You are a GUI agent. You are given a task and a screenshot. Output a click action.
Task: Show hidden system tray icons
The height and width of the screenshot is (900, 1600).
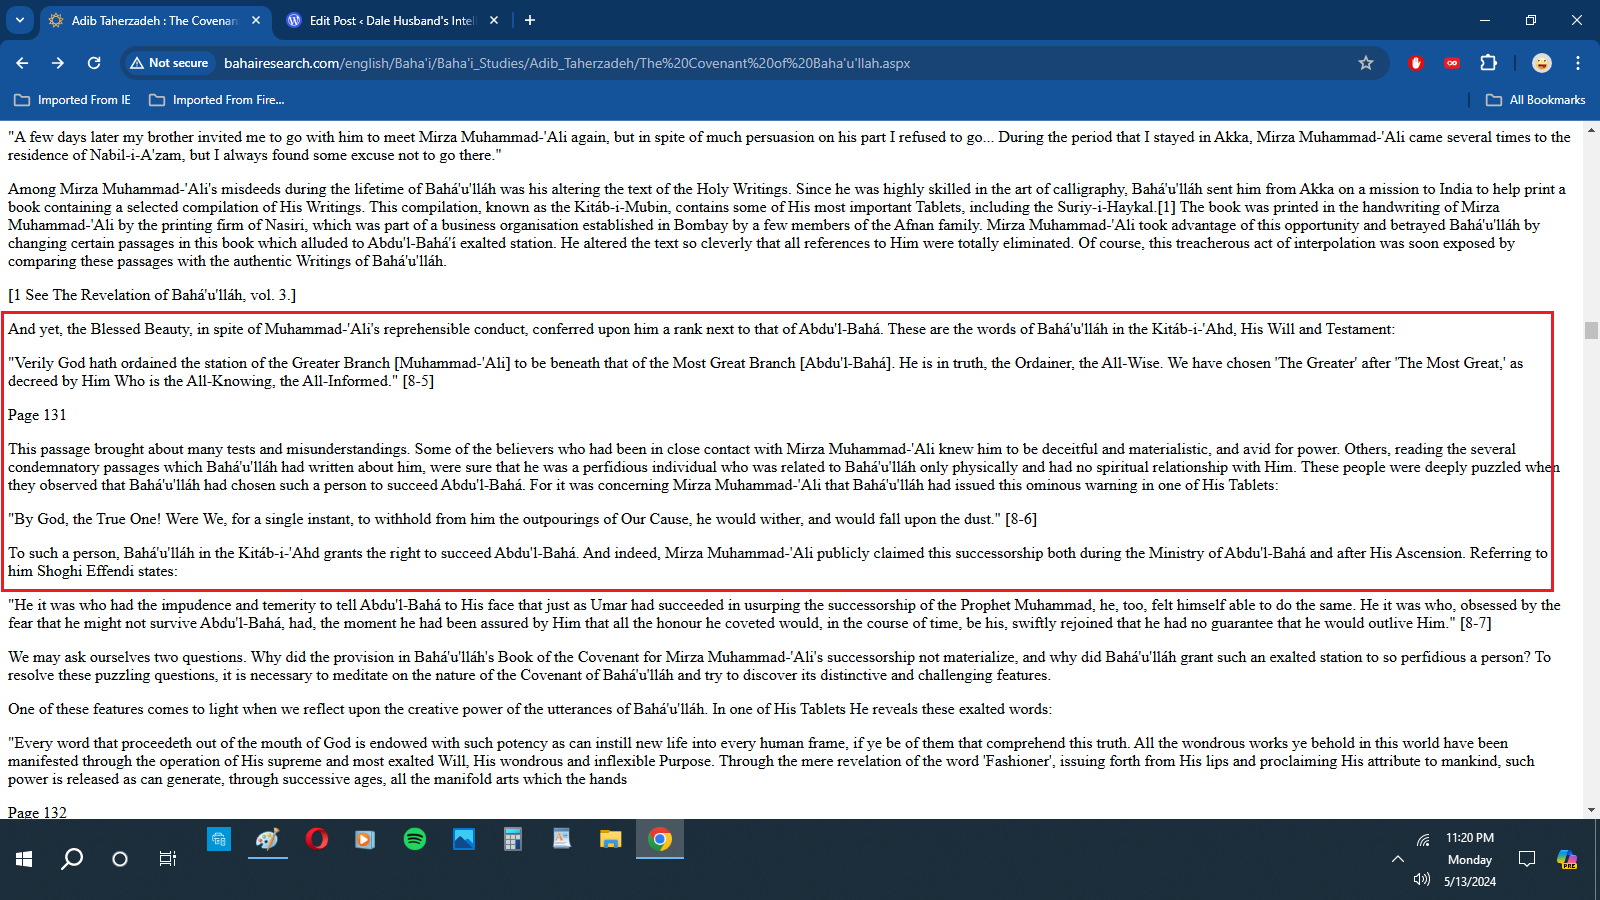coord(1397,859)
